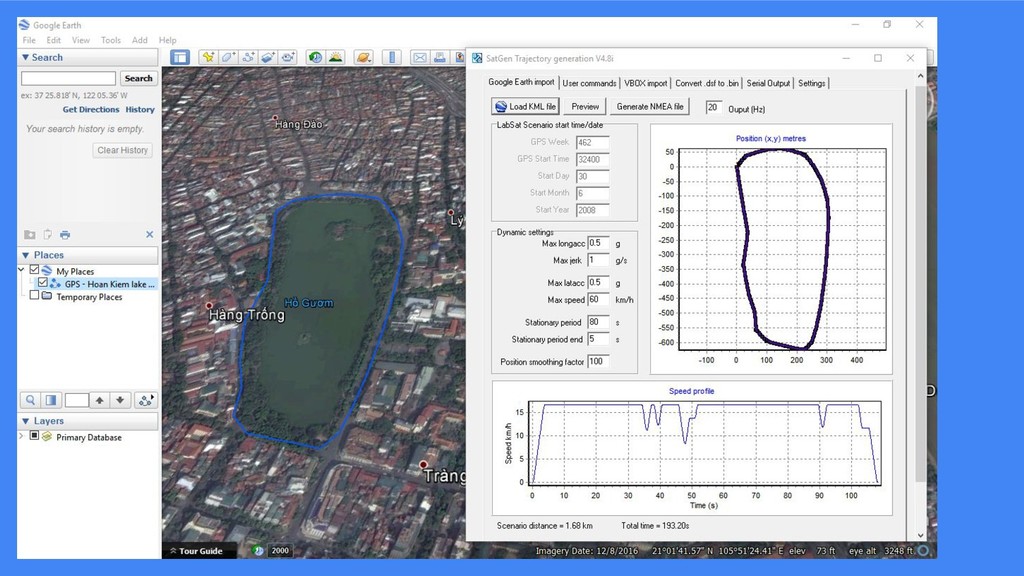Image resolution: width=1024 pixels, height=576 pixels.
Task: Click the Stationary period field
Action: 598,322
